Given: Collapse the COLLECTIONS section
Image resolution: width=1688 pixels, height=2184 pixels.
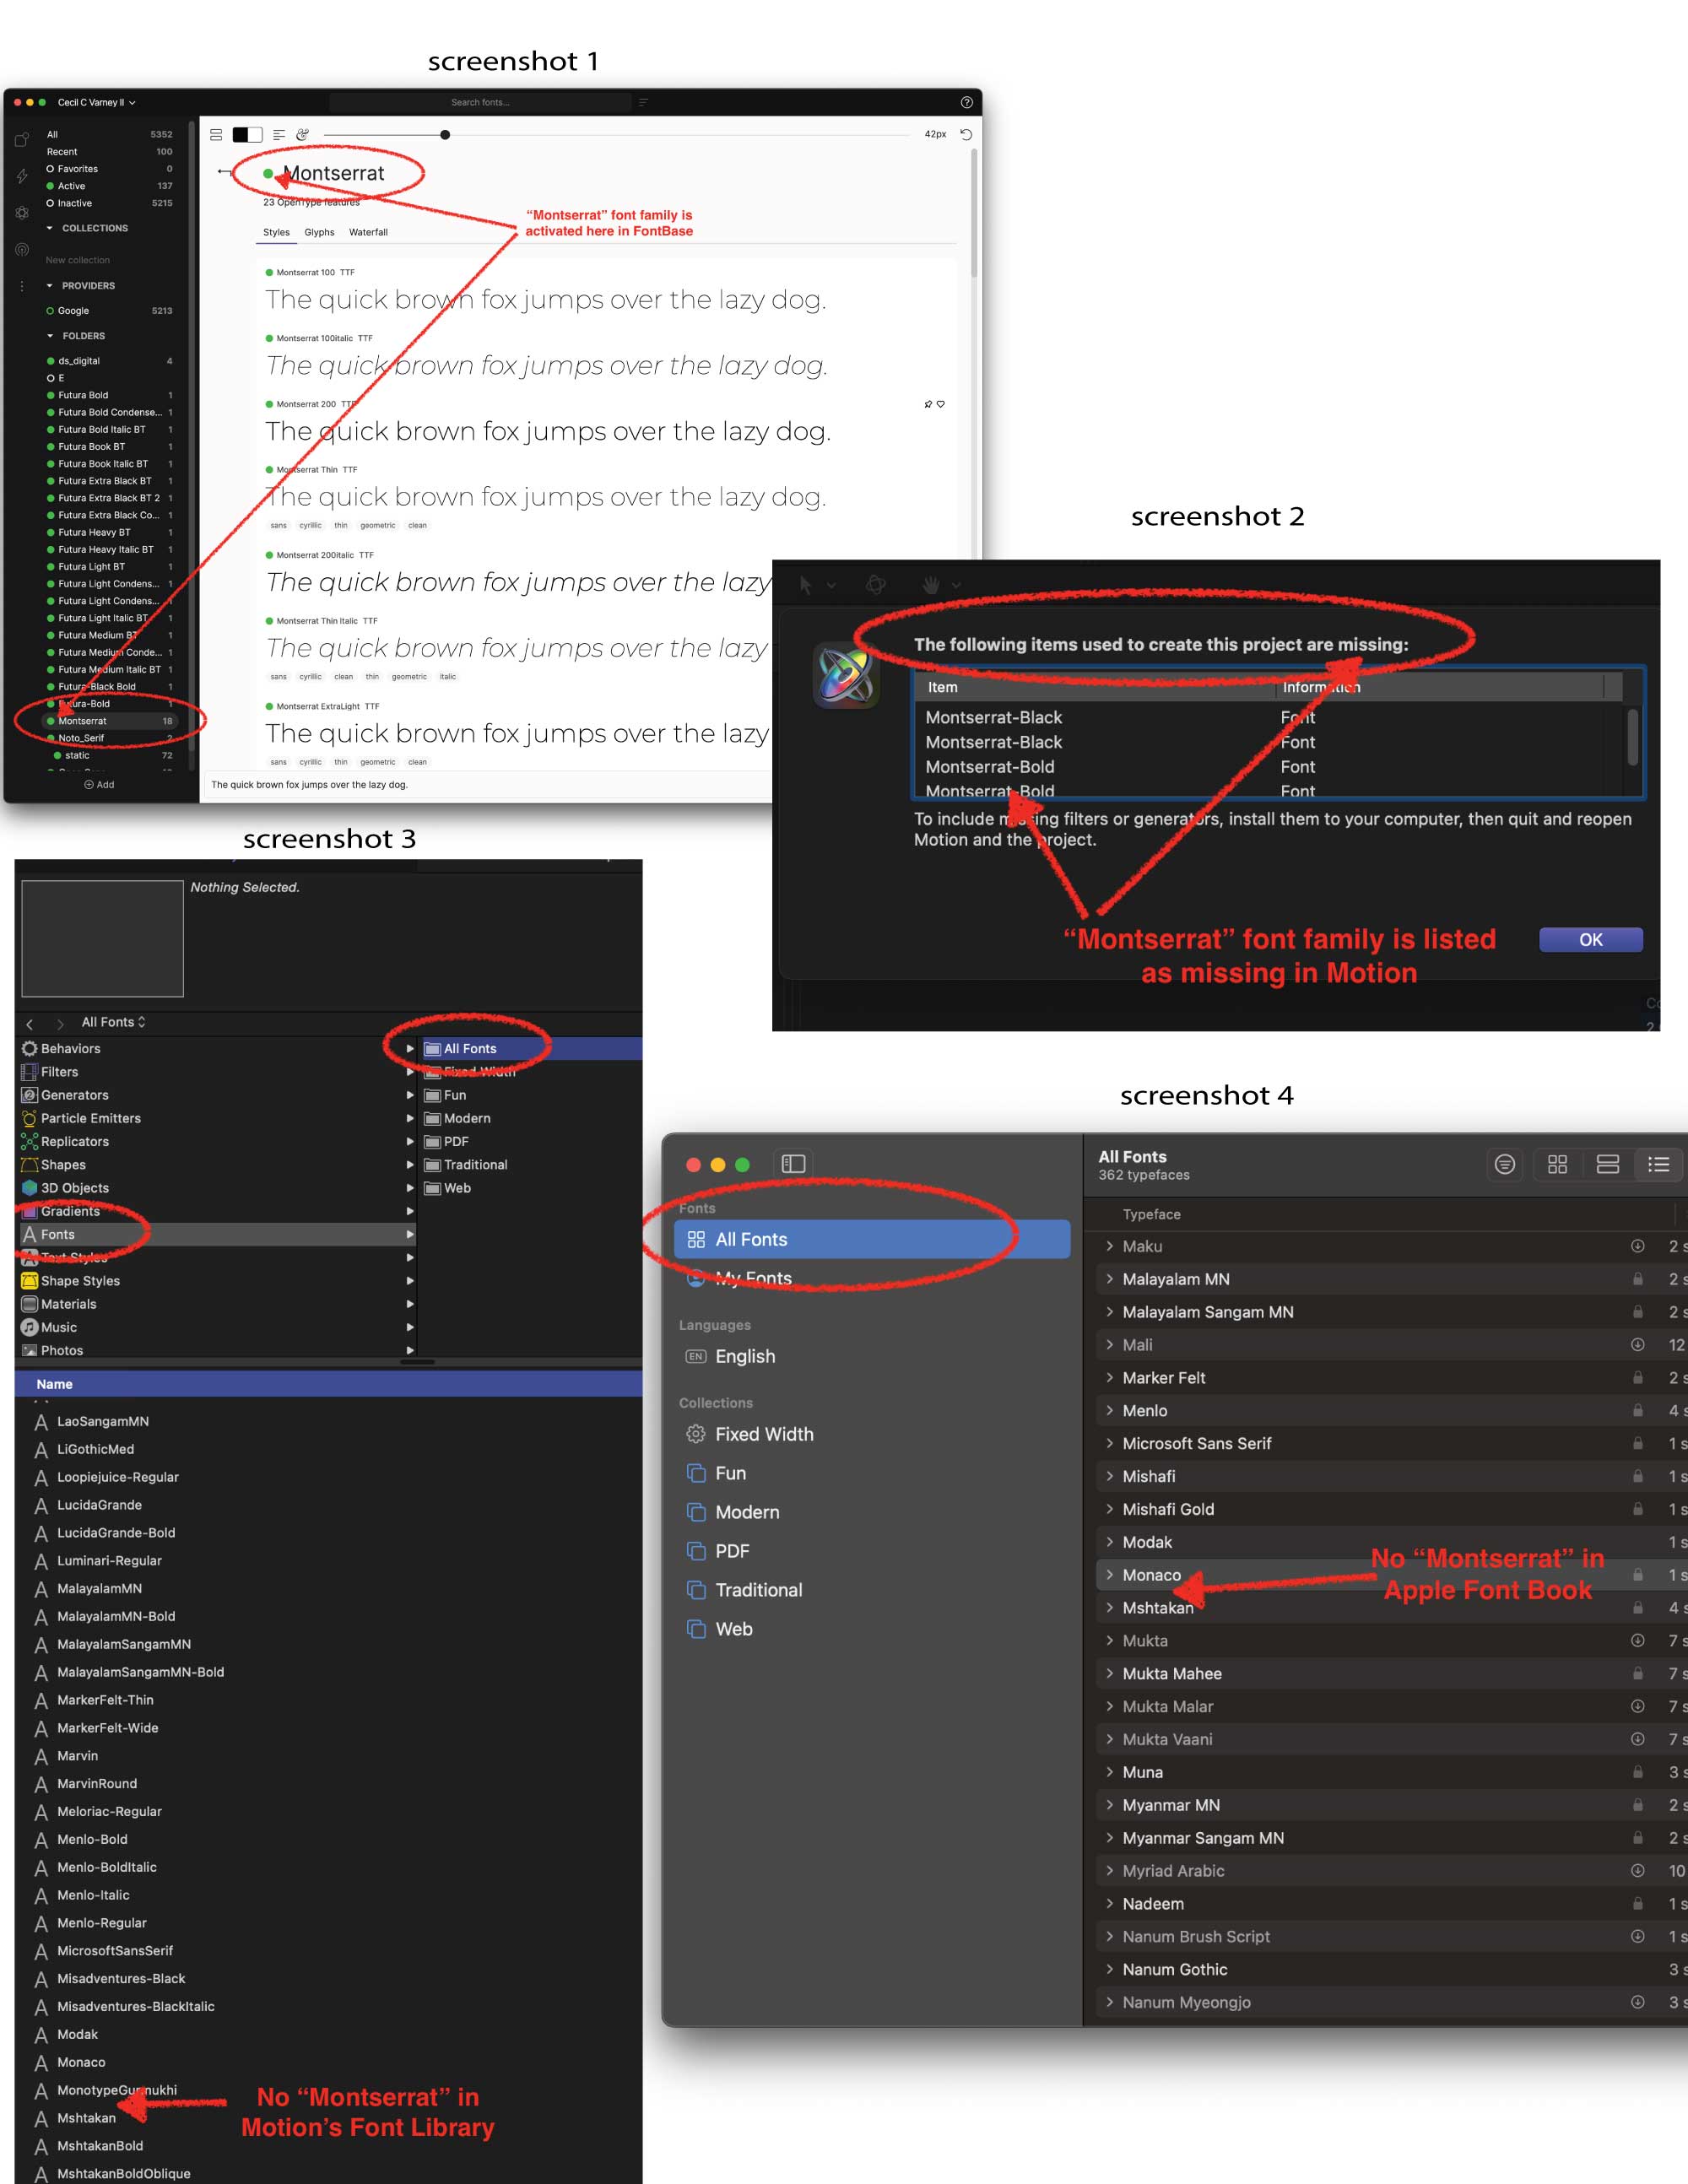Looking at the screenshot, I should pos(50,228).
